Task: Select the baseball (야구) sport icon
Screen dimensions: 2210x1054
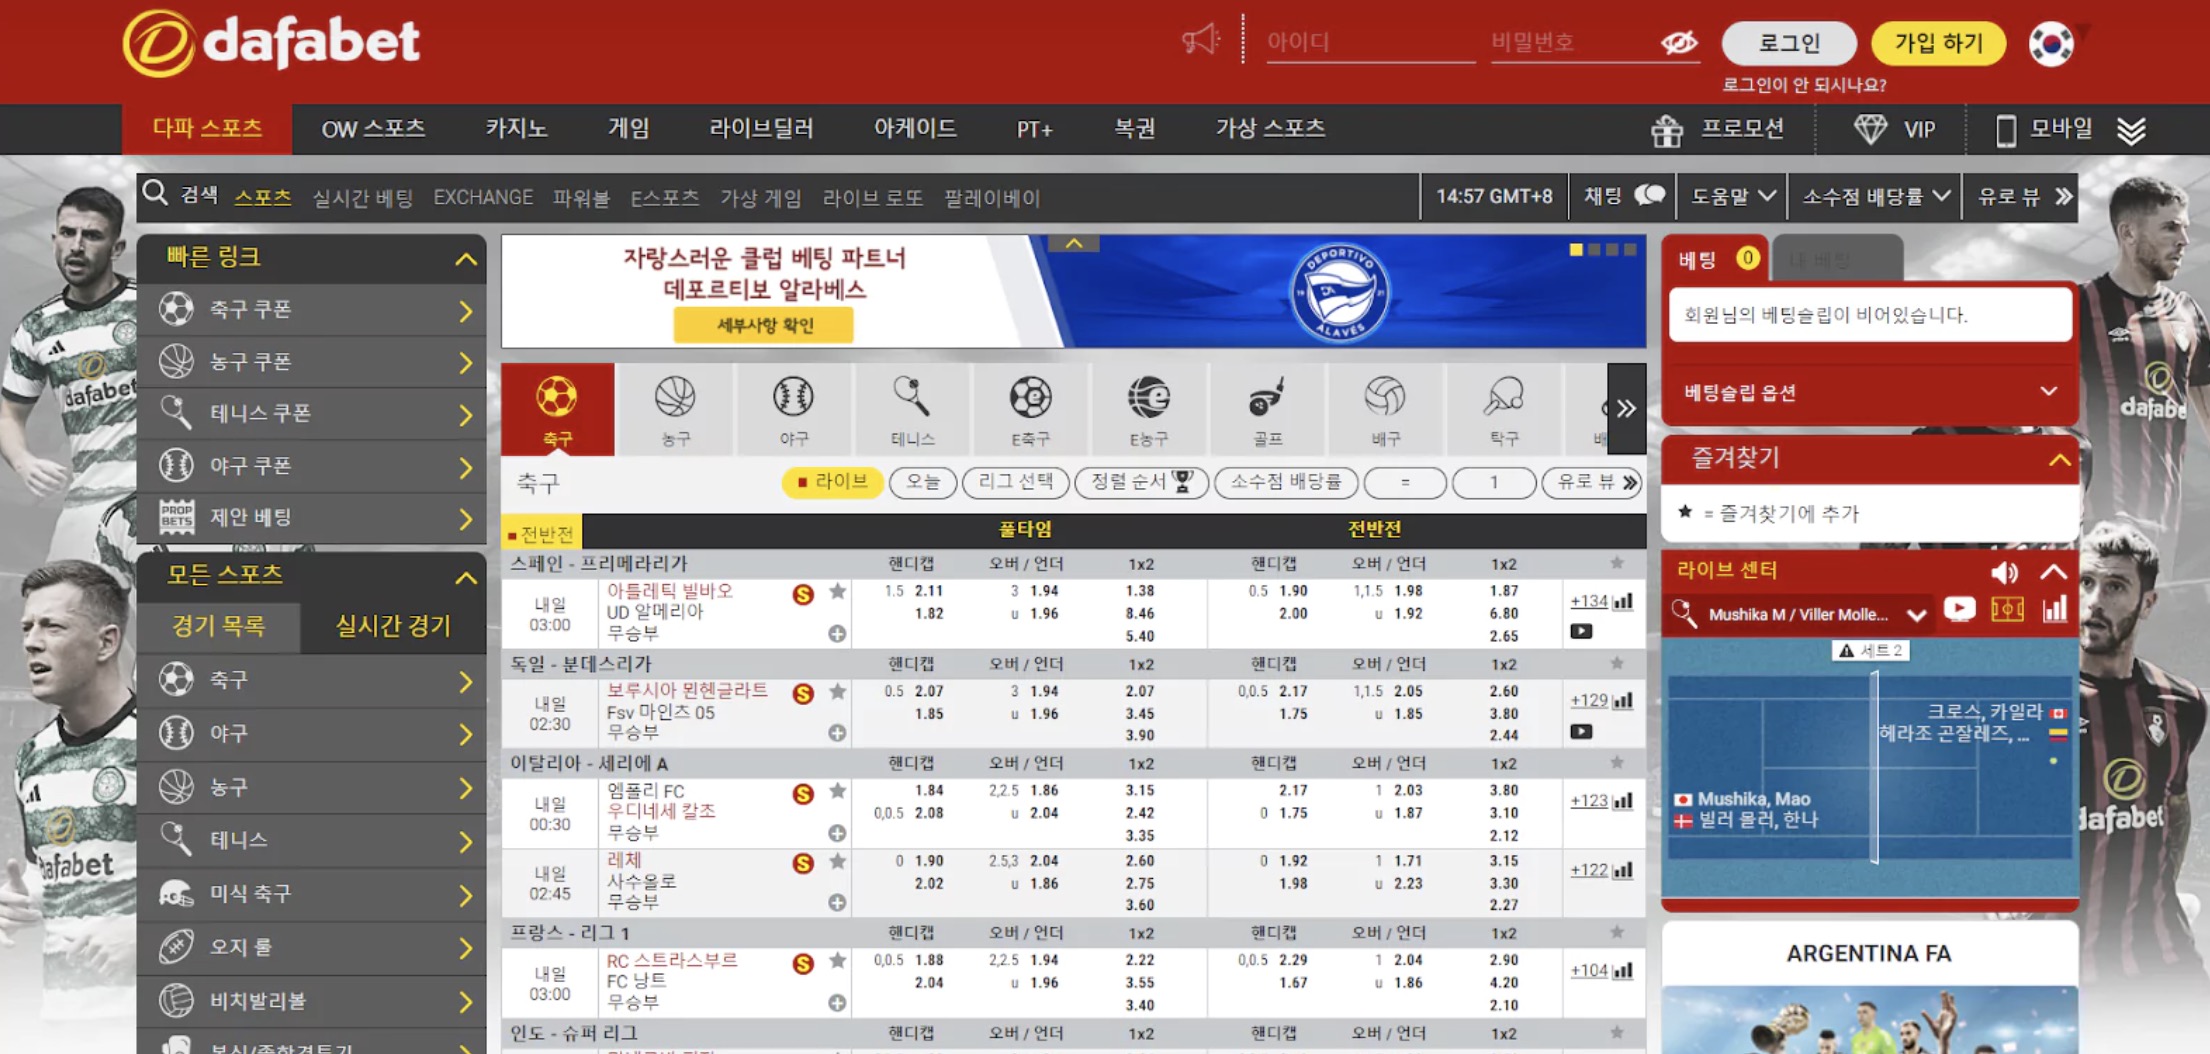Action: pyautogui.click(x=793, y=409)
